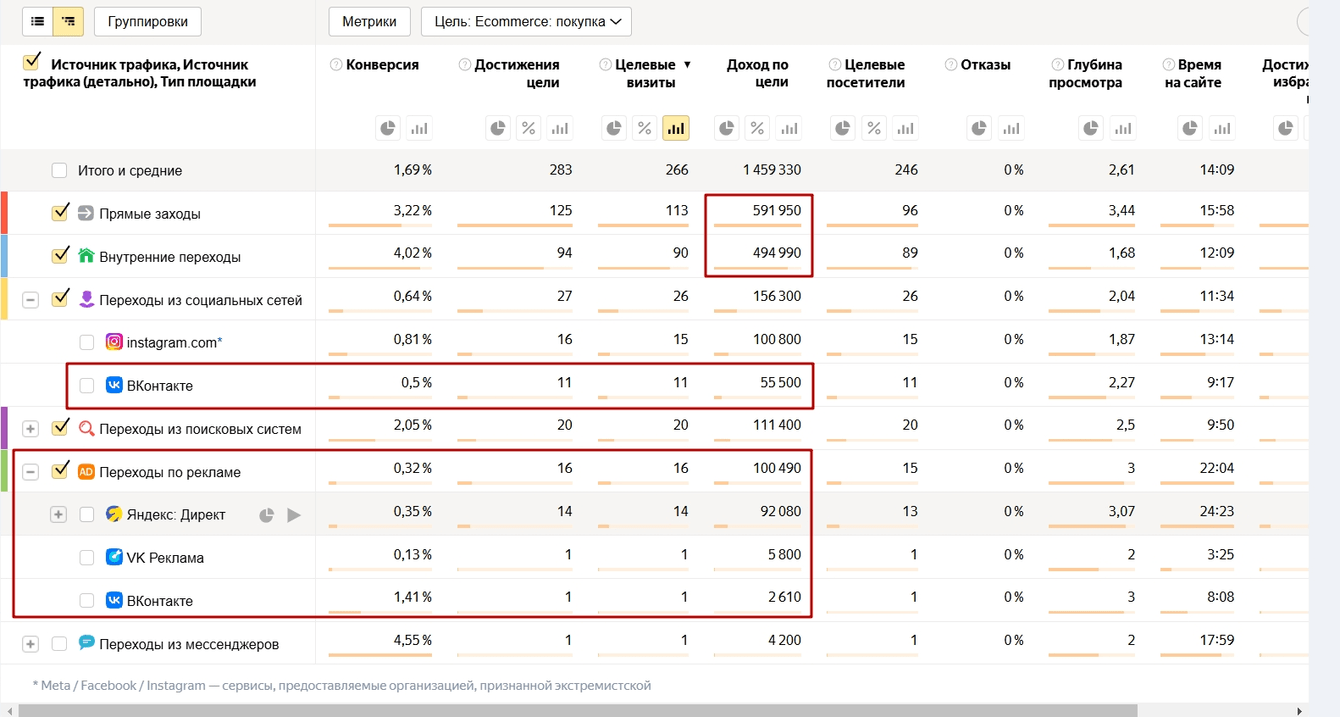The image size is (1340, 717).
Task: Check the instagram.com row checkbox
Action: pyautogui.click(x=87, y=342)
